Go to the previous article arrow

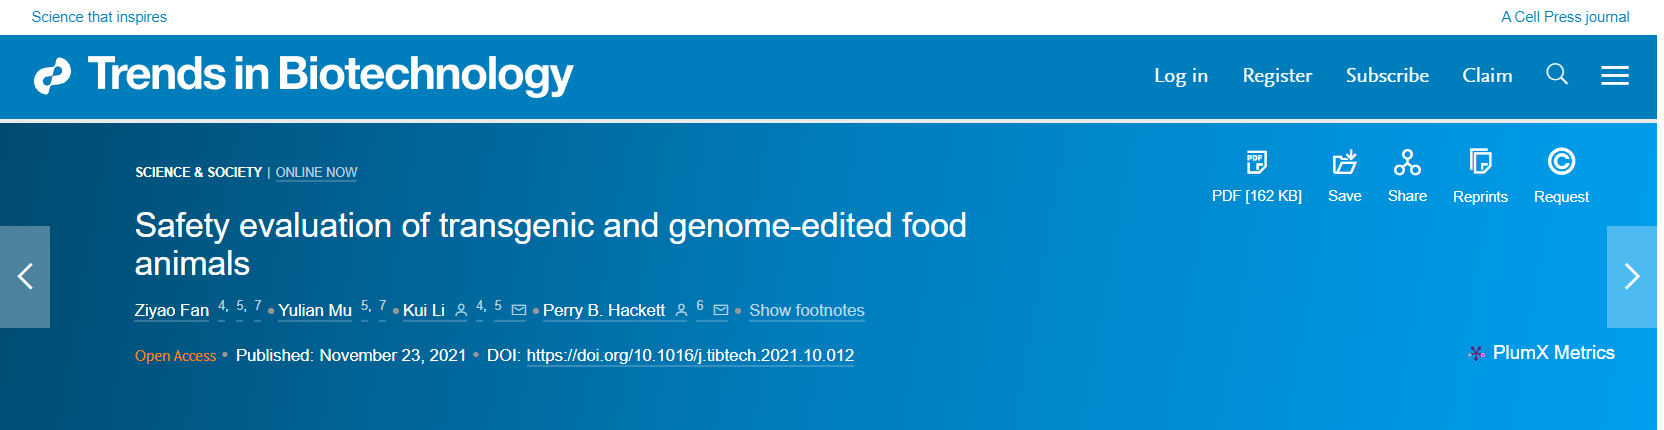[25, 277]
